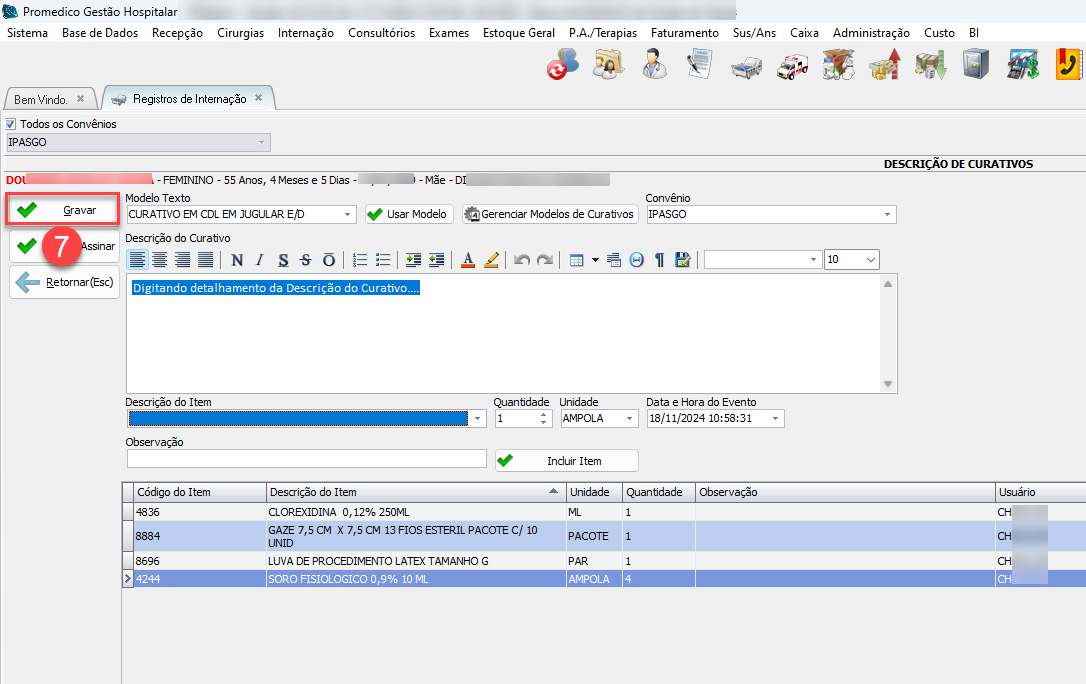Click the Gravar button

tap(65, 211)
